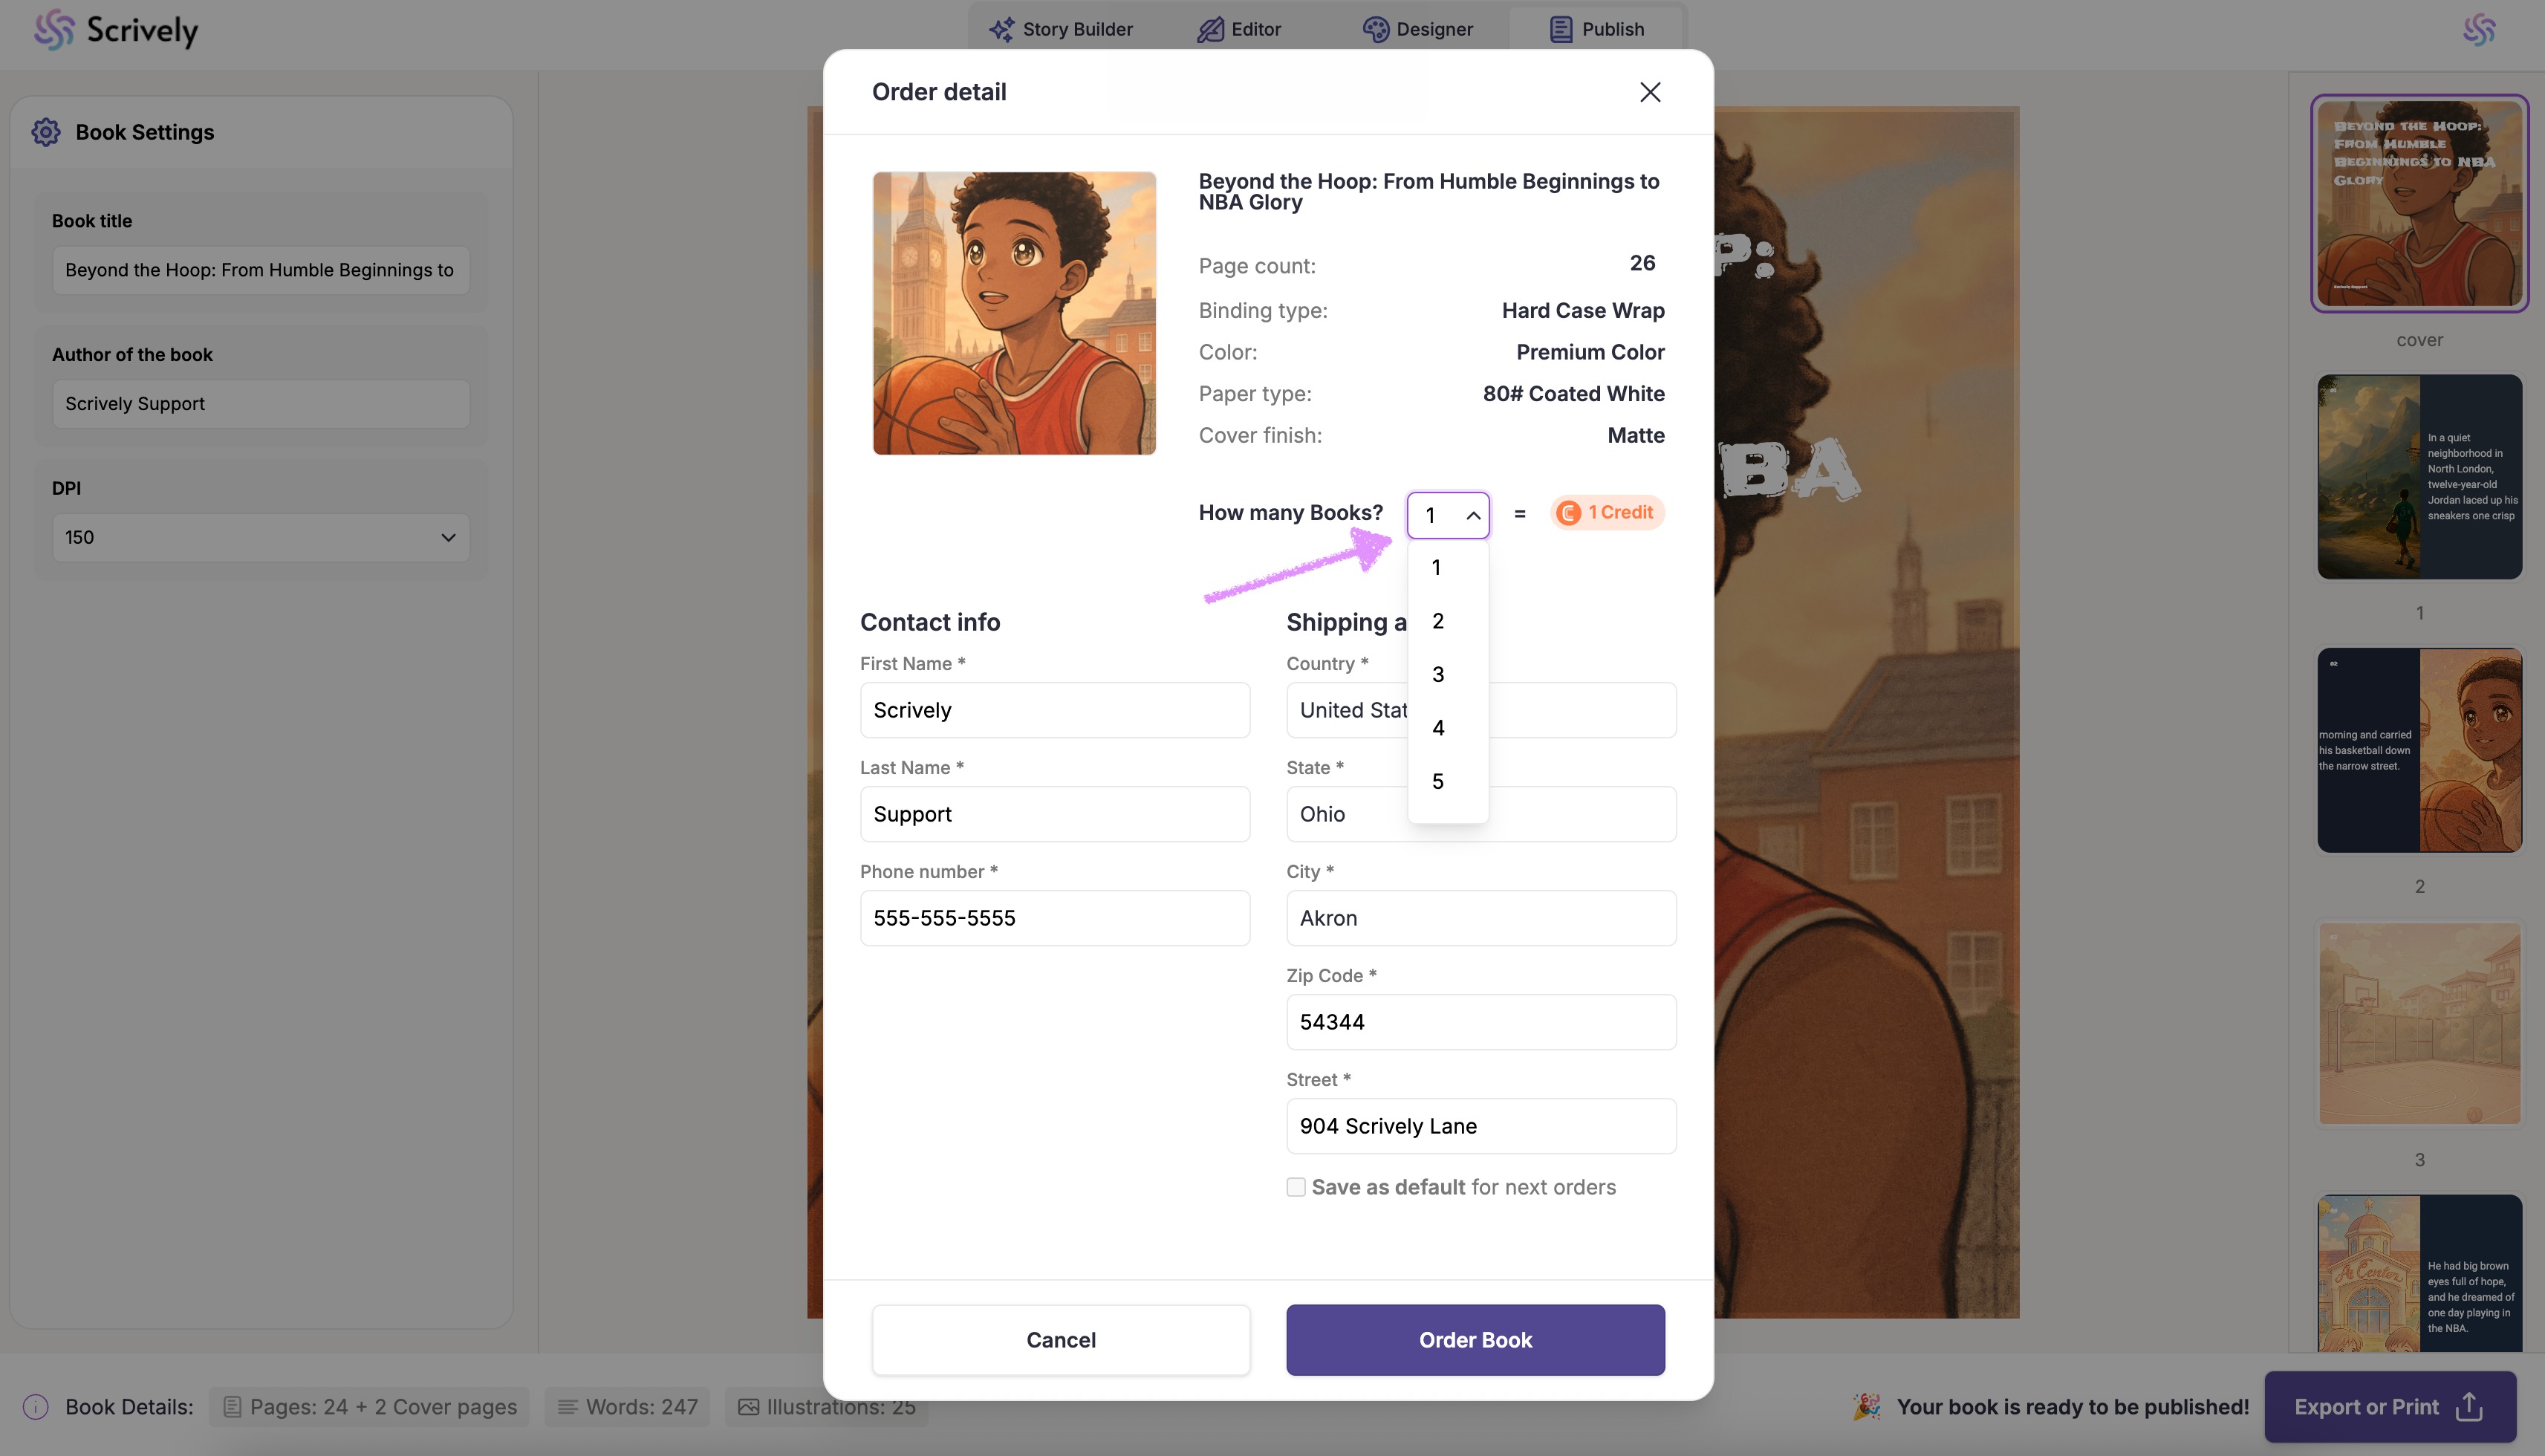The width and height of the screenshot is (2545, 1456).
Task: Click the Zip Code field
Action: 1481,1022
